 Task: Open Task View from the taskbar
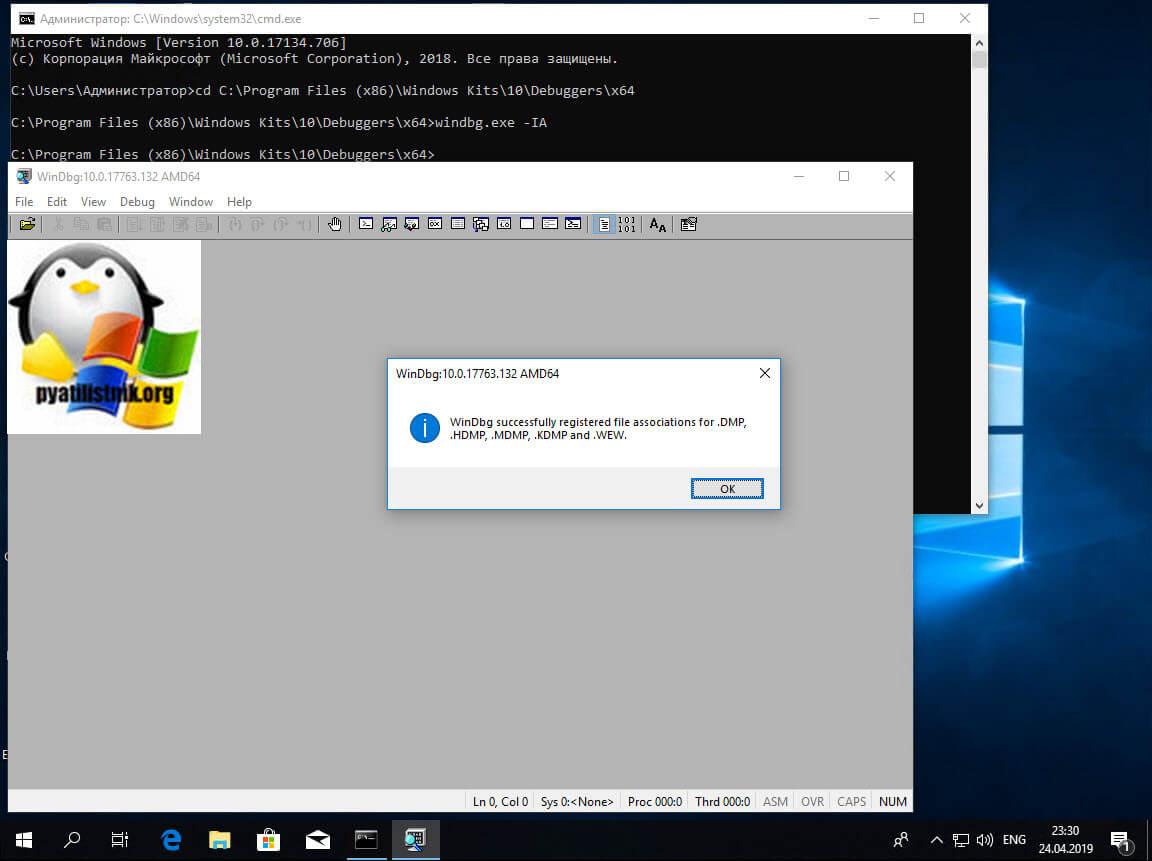click(119, 839)
